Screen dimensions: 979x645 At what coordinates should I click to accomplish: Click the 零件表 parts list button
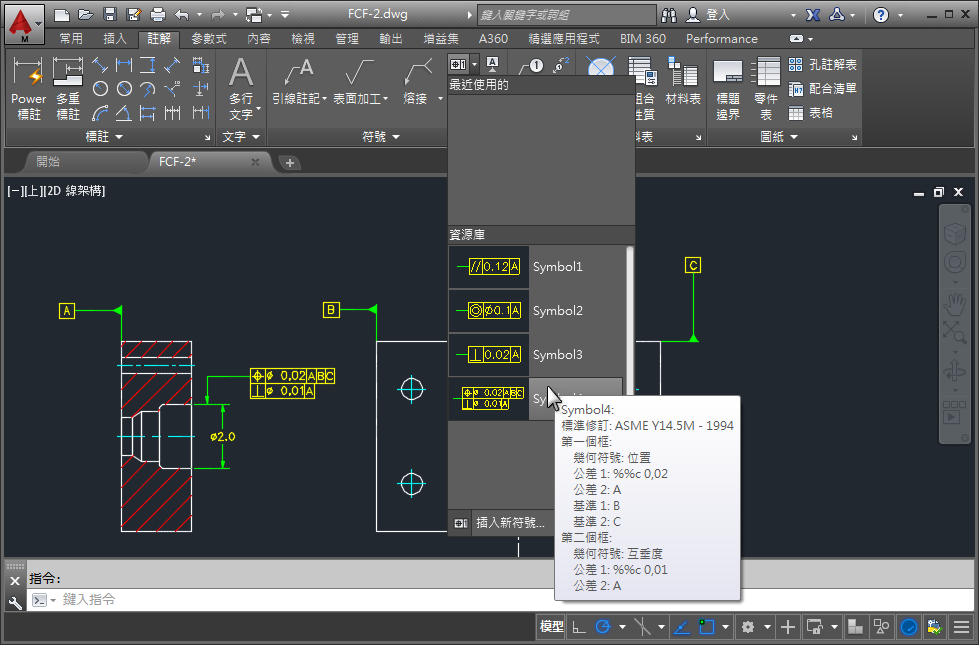[765, 88]
